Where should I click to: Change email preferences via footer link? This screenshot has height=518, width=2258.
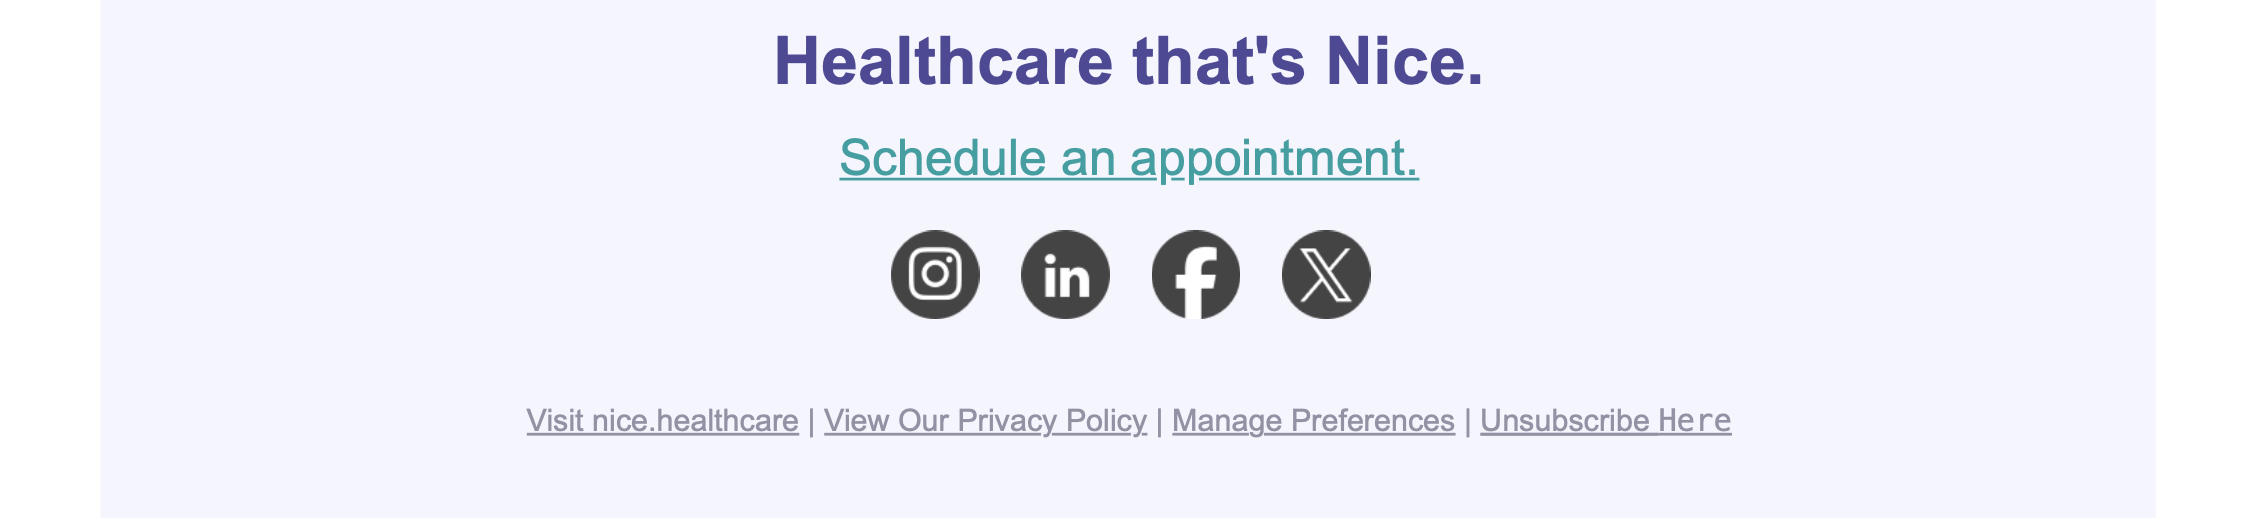[1313, 421]
